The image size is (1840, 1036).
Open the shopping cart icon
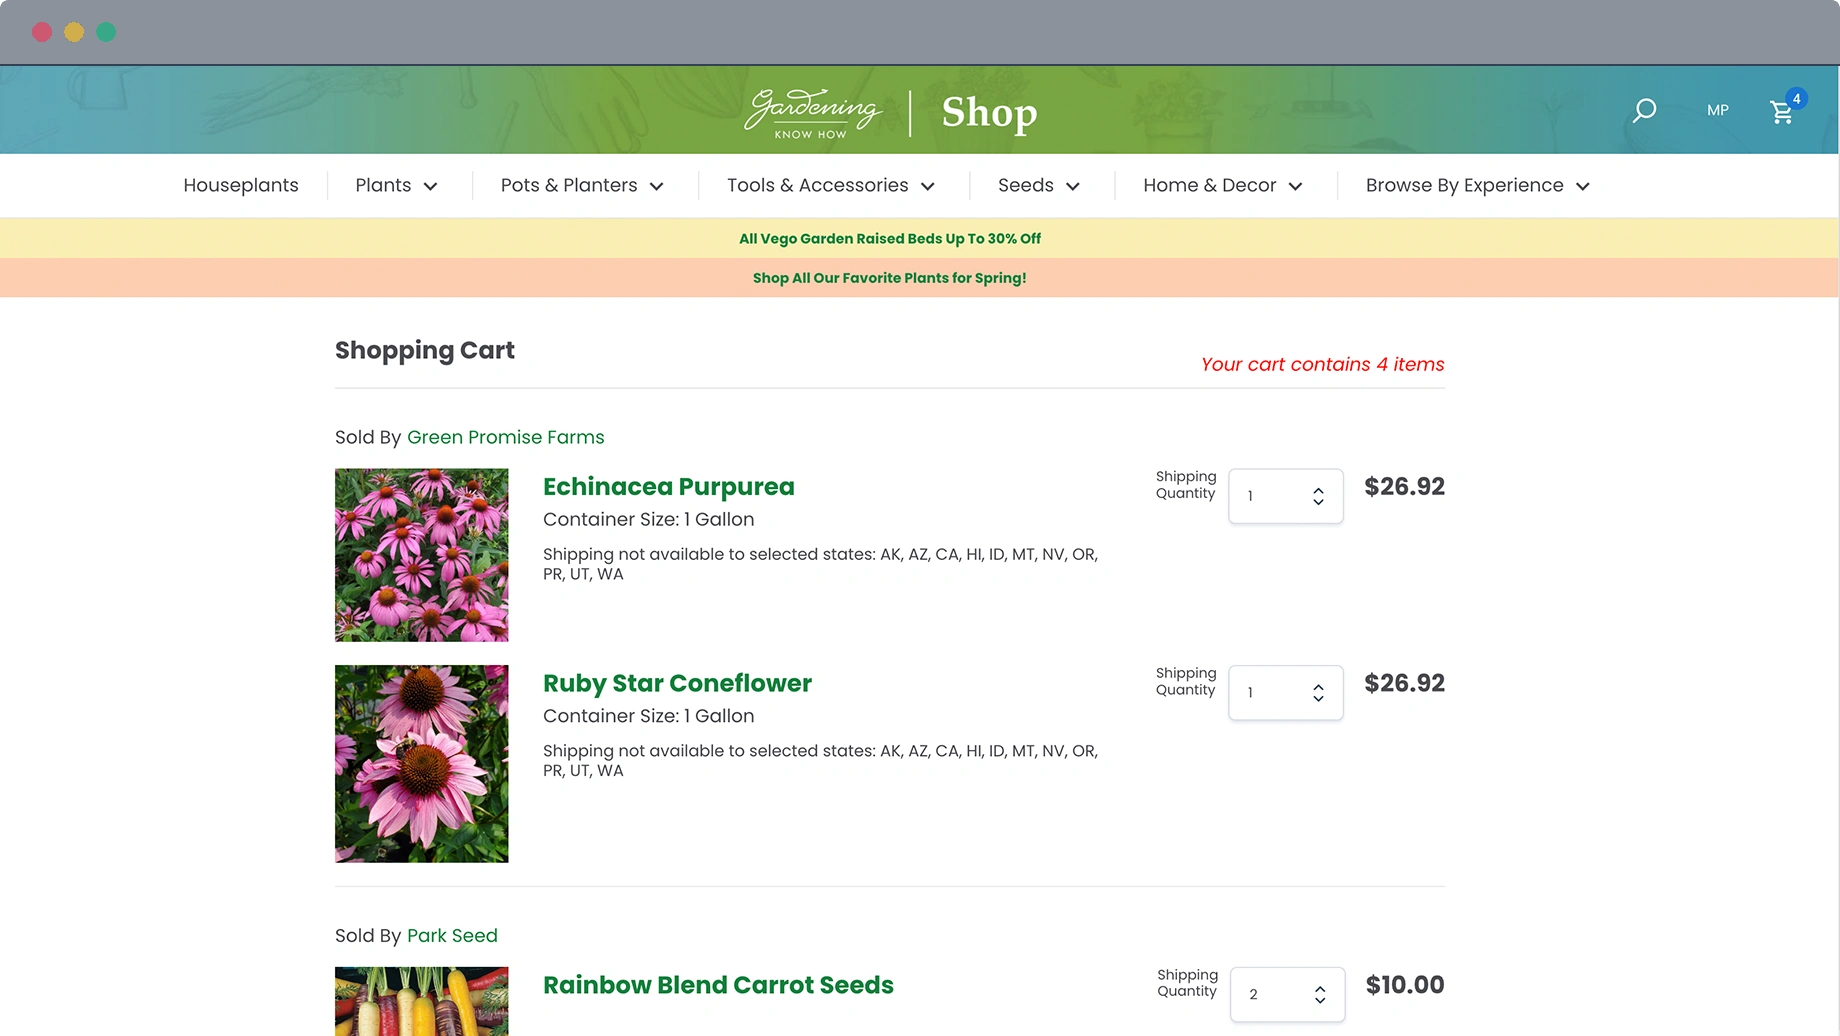click(1781, 112)
